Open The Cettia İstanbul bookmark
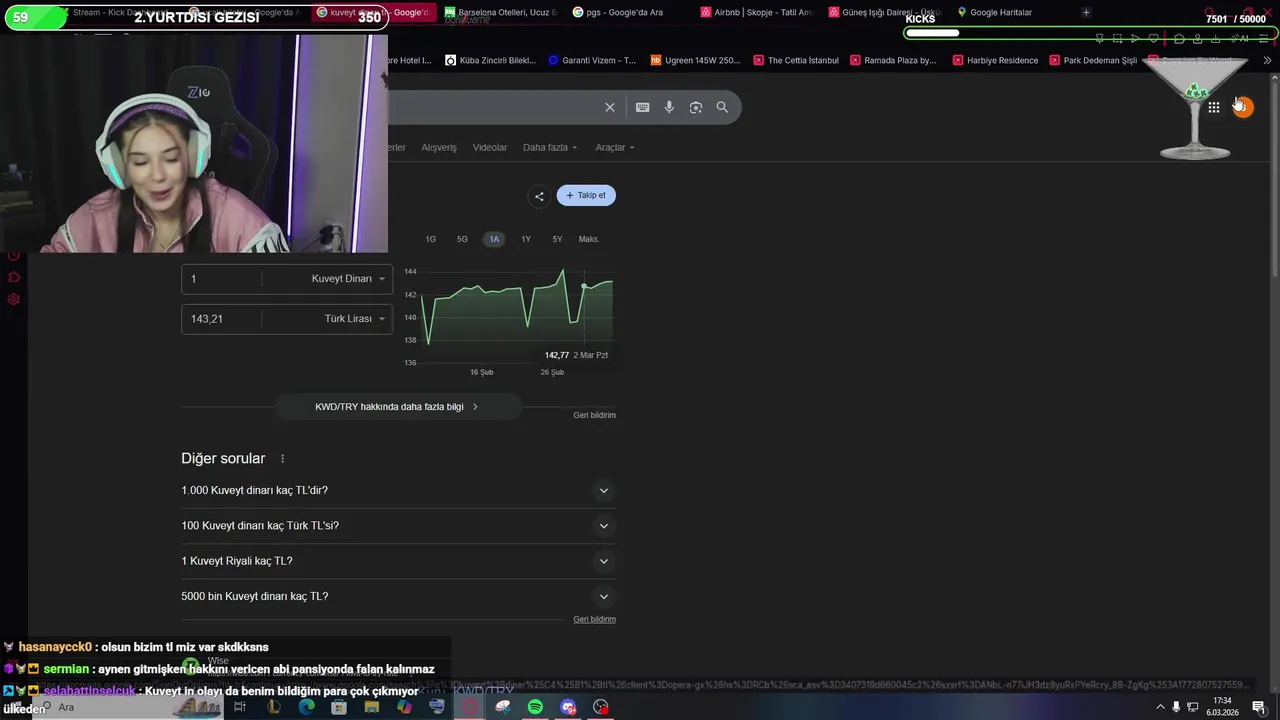This screenshot has width=1280, height=720. (796, 60)
